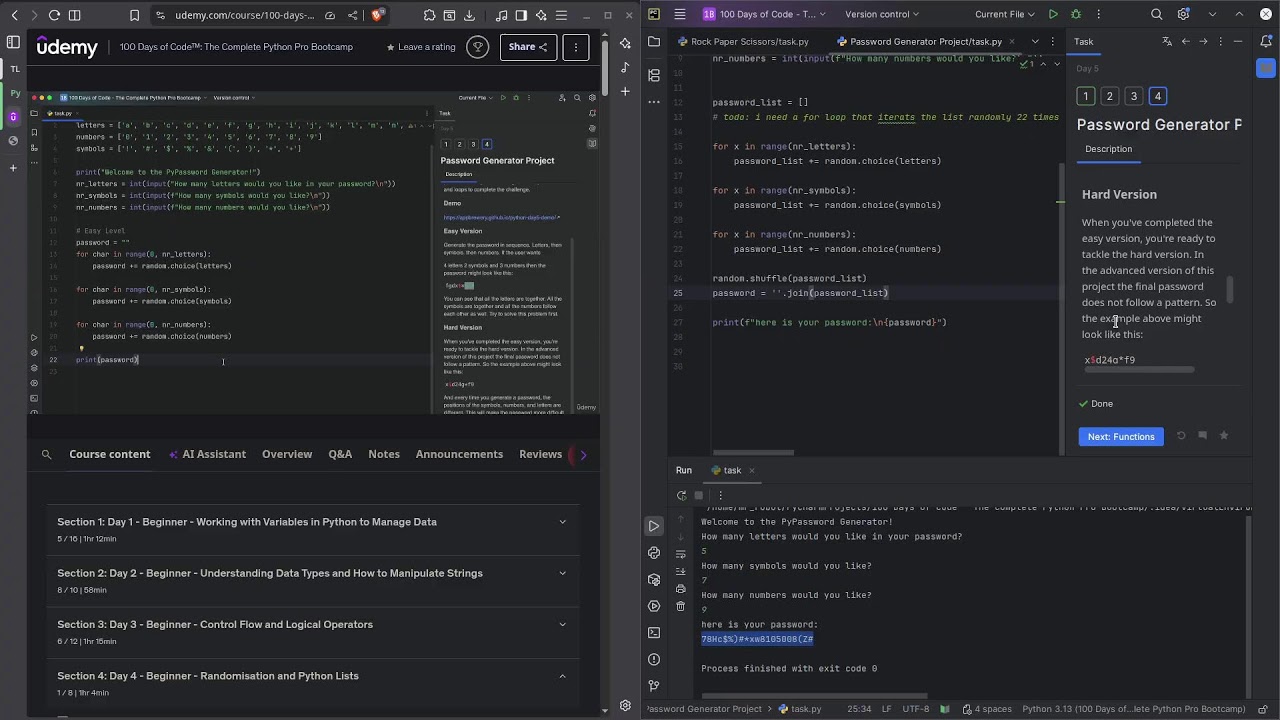Click Leave a rating on Udemy

click(x=421, y=47)
